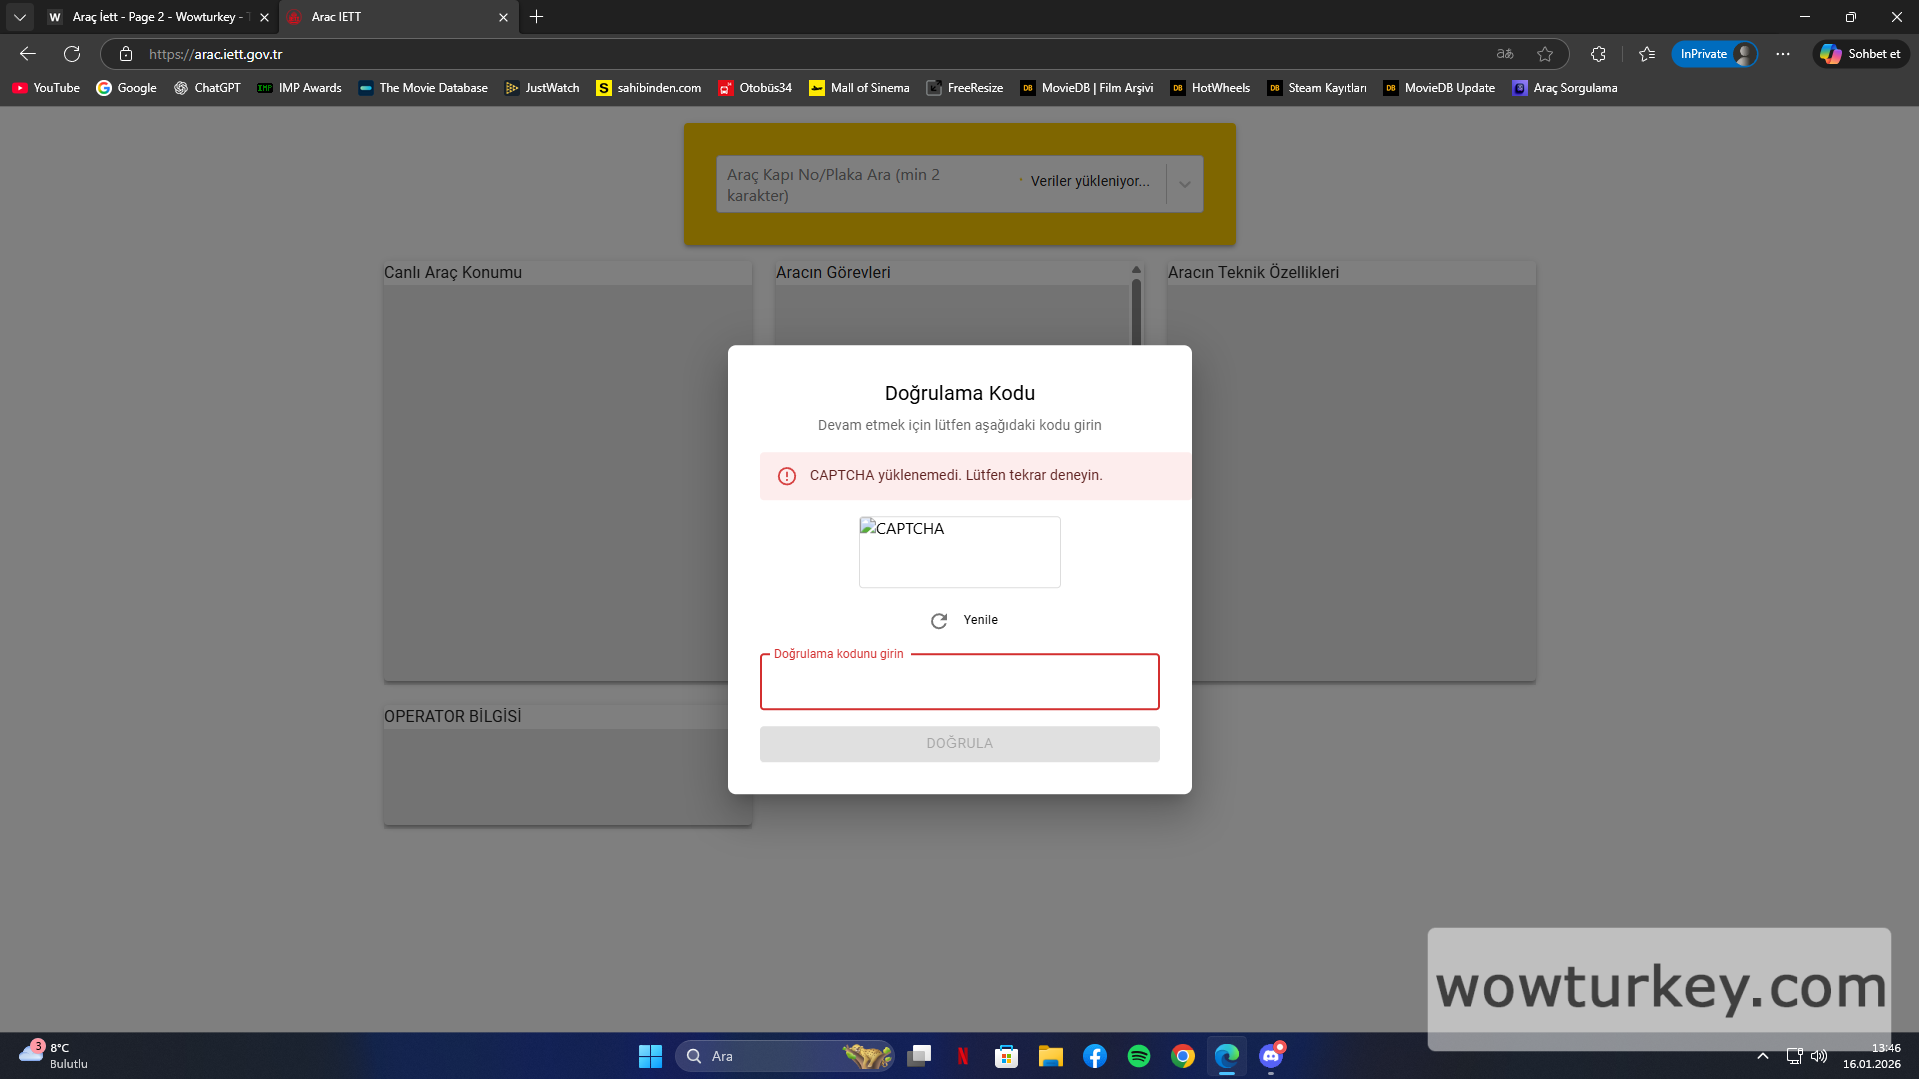Show hidden system tray icons

(x=1762, y=1056)
